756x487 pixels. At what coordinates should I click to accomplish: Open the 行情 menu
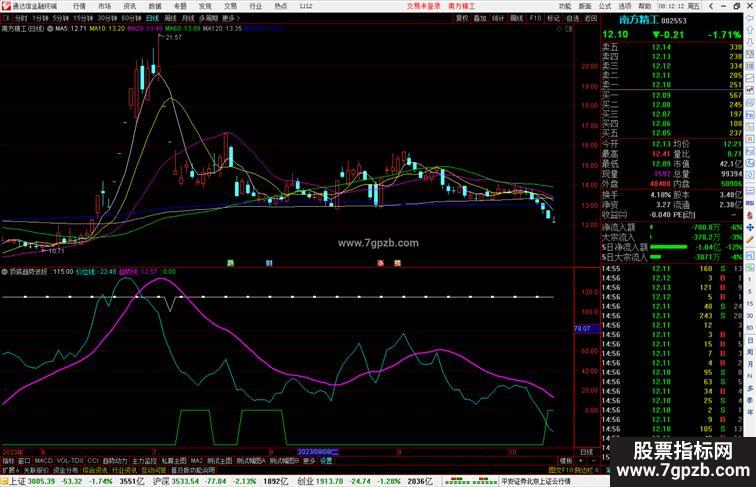(80, 6)
